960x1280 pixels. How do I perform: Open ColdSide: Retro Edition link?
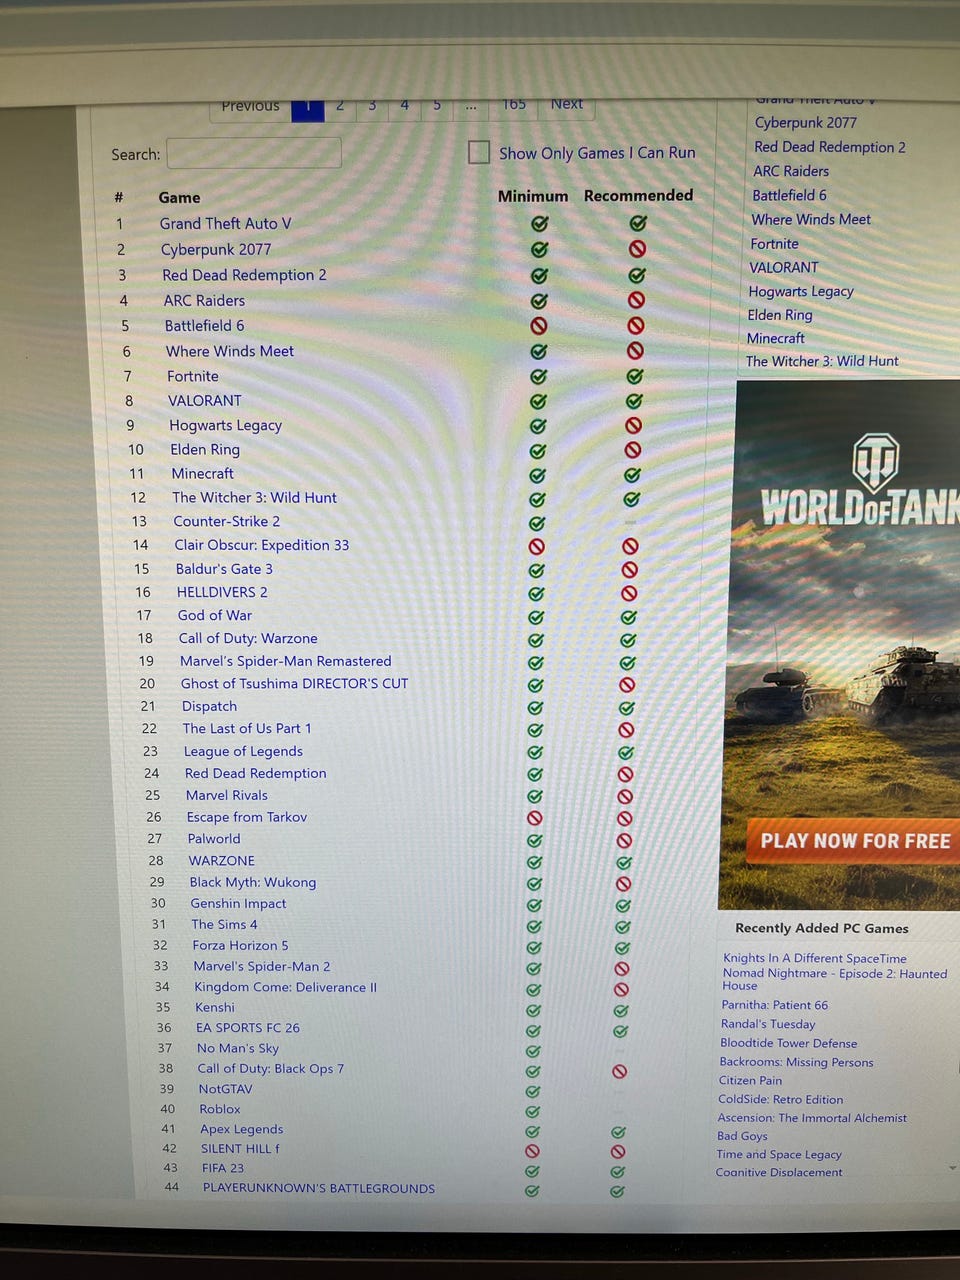click(x=780, y=1099)
